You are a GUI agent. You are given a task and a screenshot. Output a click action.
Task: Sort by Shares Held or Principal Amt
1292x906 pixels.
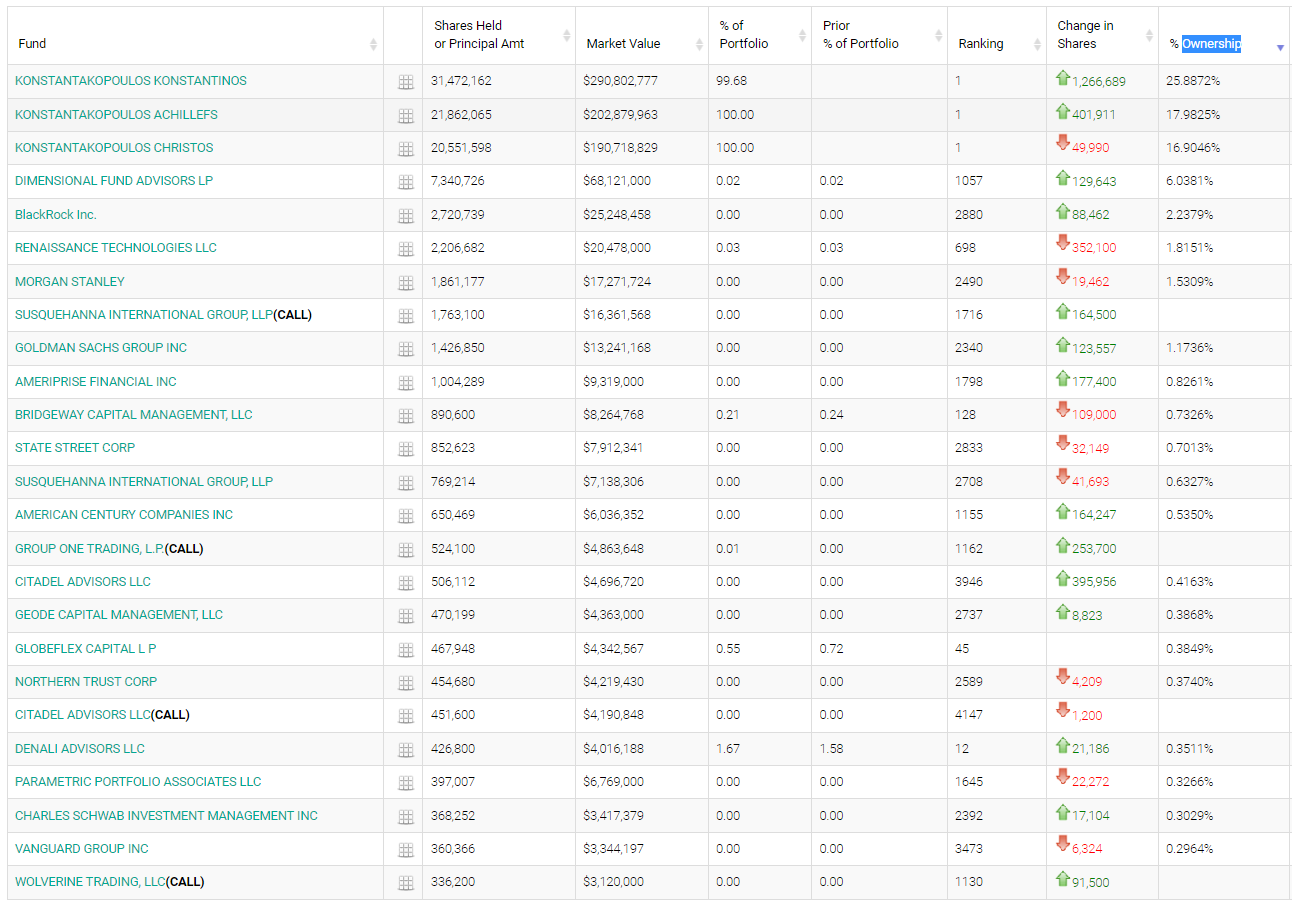pyautogui.click(x=567, y=35)
